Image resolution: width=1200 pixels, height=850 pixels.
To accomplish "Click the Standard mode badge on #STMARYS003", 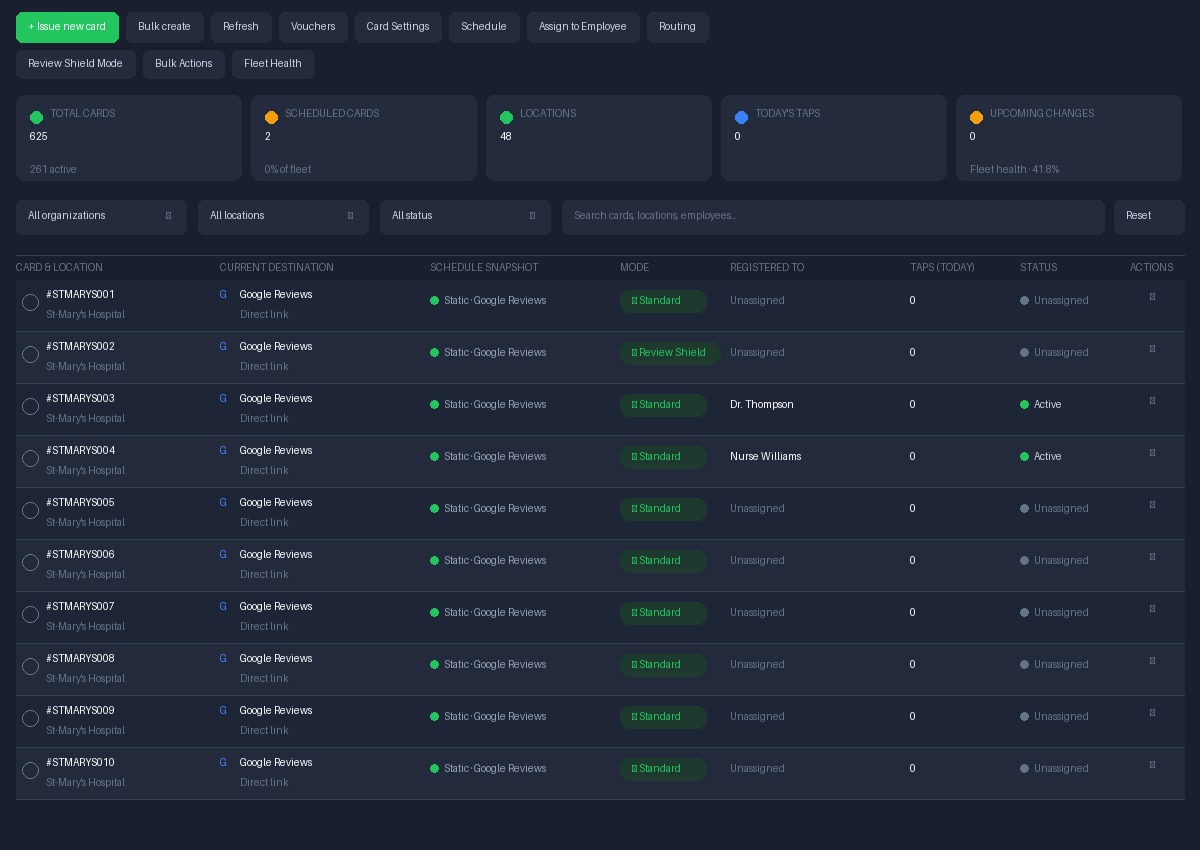I will pyautogui.click(x=663, y=405).
